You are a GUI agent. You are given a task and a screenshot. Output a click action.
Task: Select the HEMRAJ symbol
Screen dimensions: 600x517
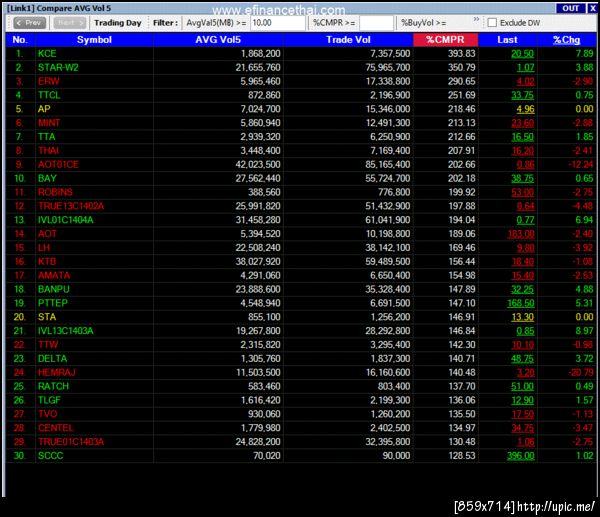(x=57, y=372)
